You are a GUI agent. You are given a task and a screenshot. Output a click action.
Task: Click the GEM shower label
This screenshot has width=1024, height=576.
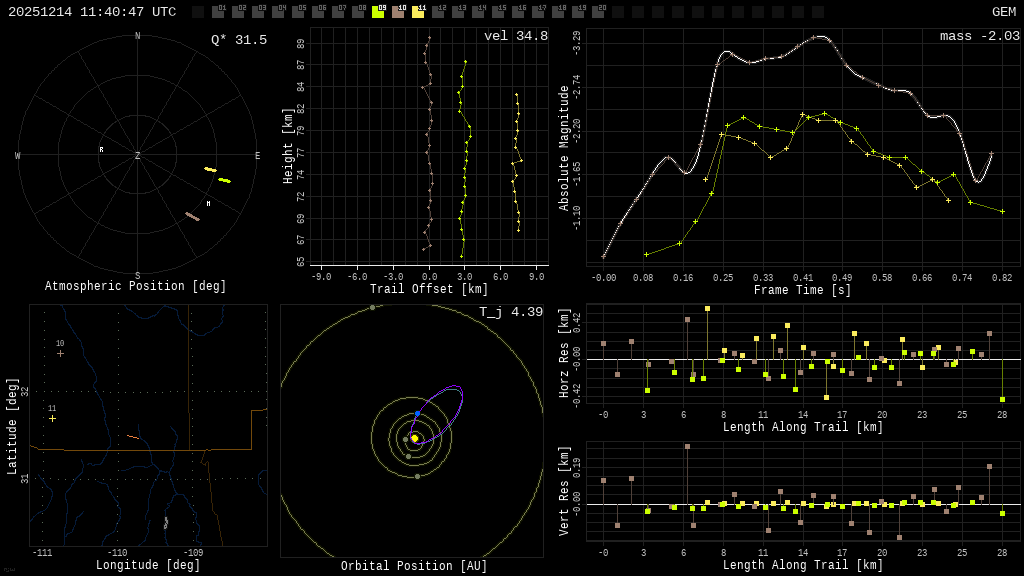(1003, 12)
